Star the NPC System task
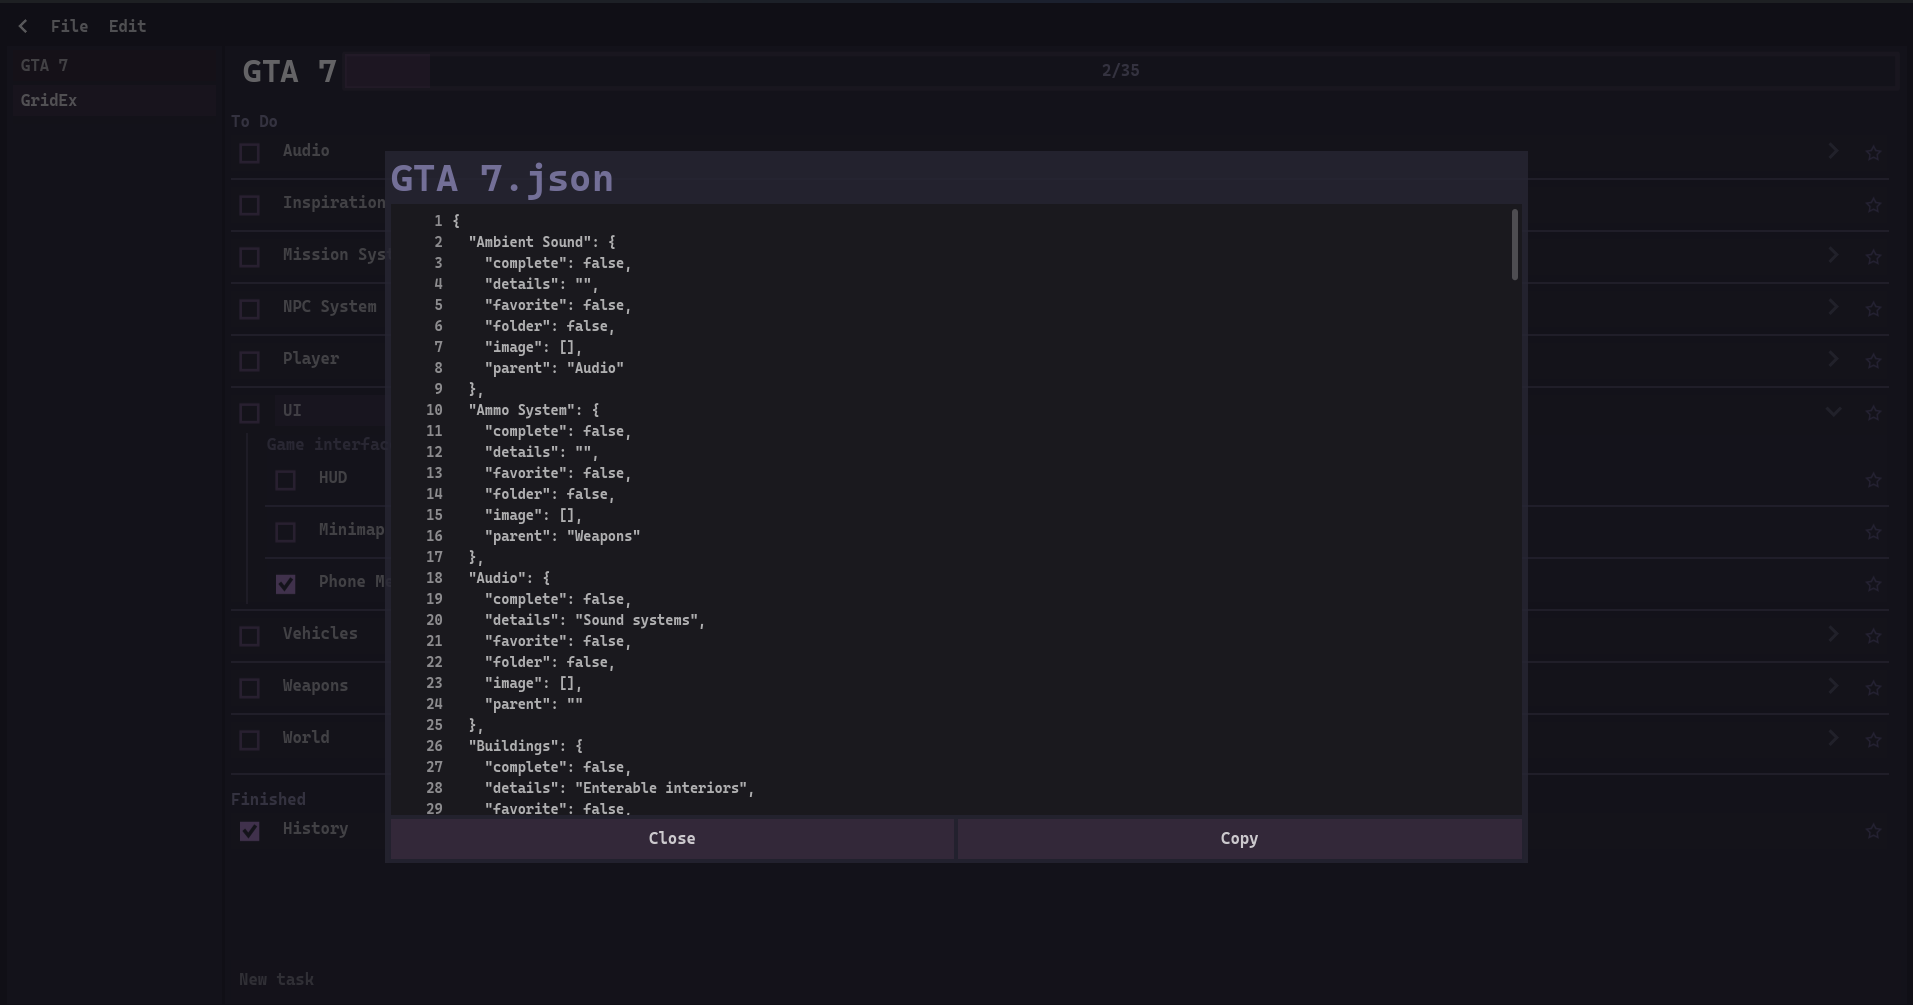Viewport: 1913px width, 1005px height. pos(1873,309)
